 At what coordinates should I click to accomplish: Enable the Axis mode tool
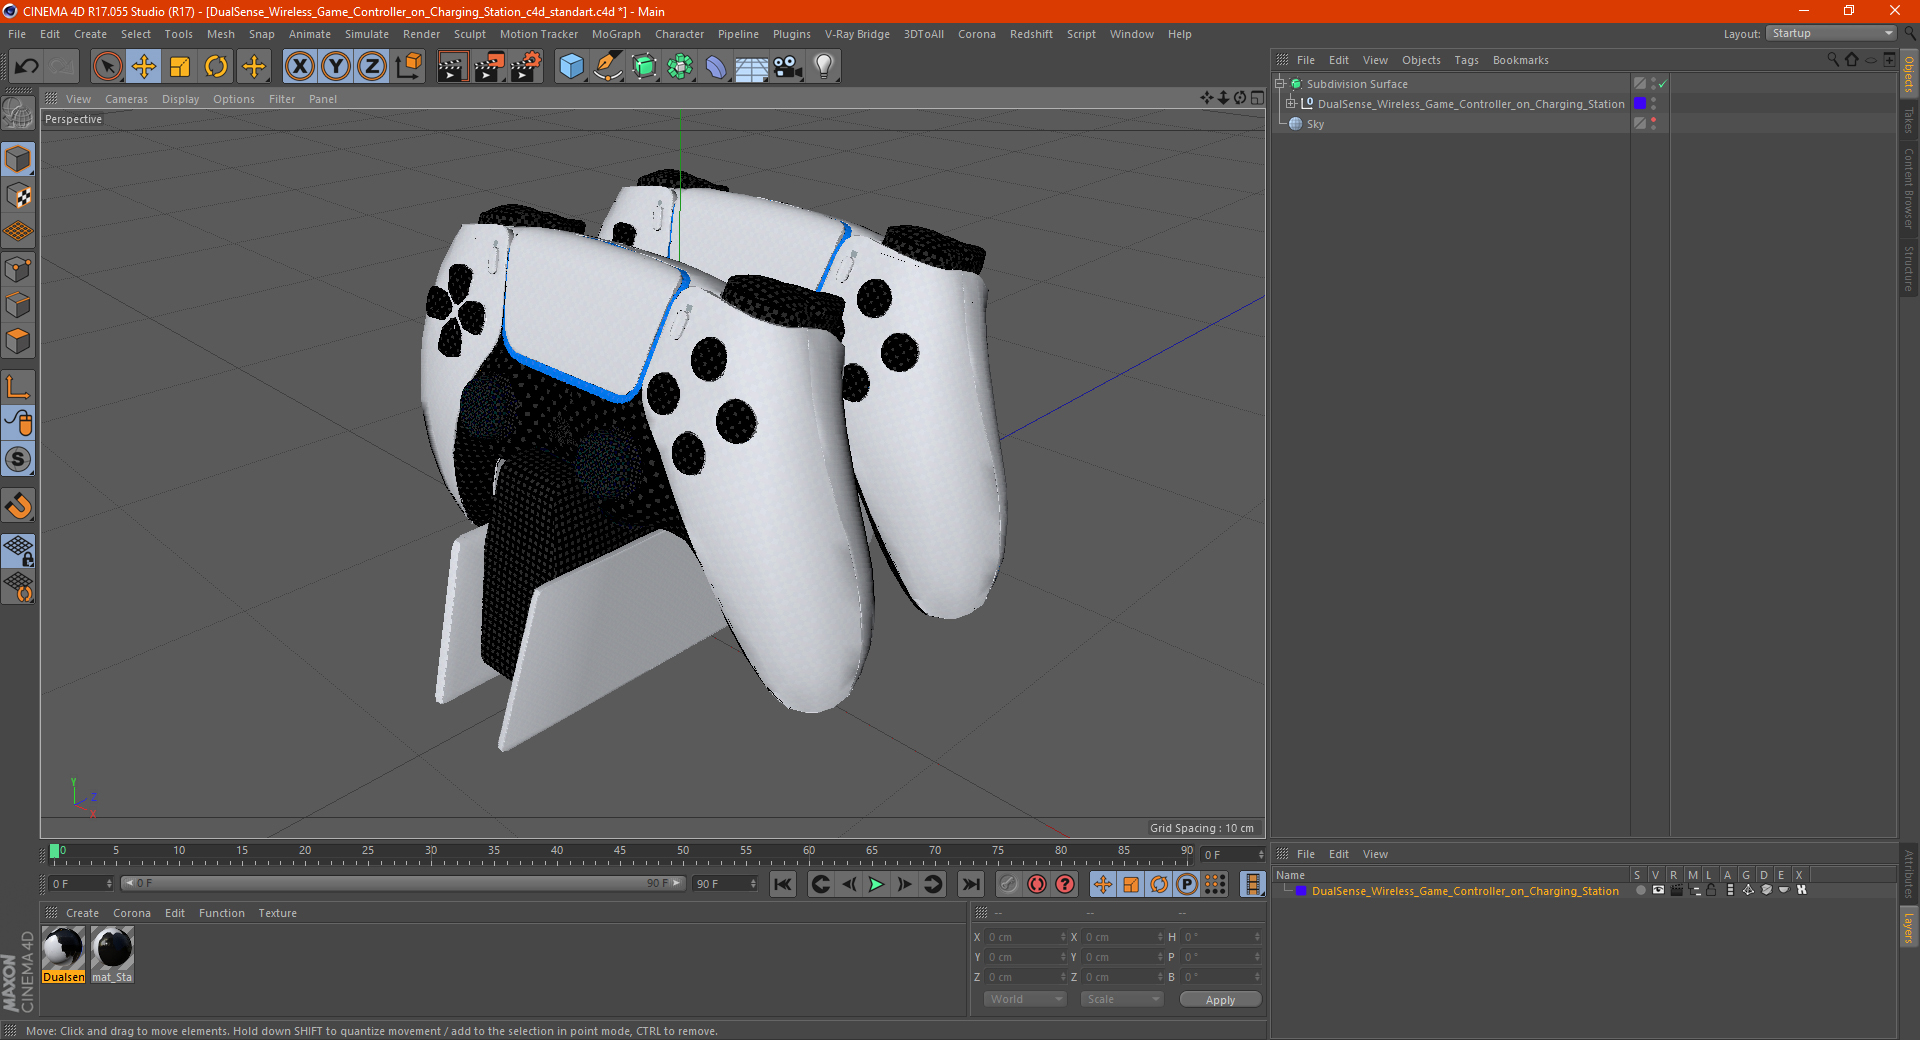point(18,387)
